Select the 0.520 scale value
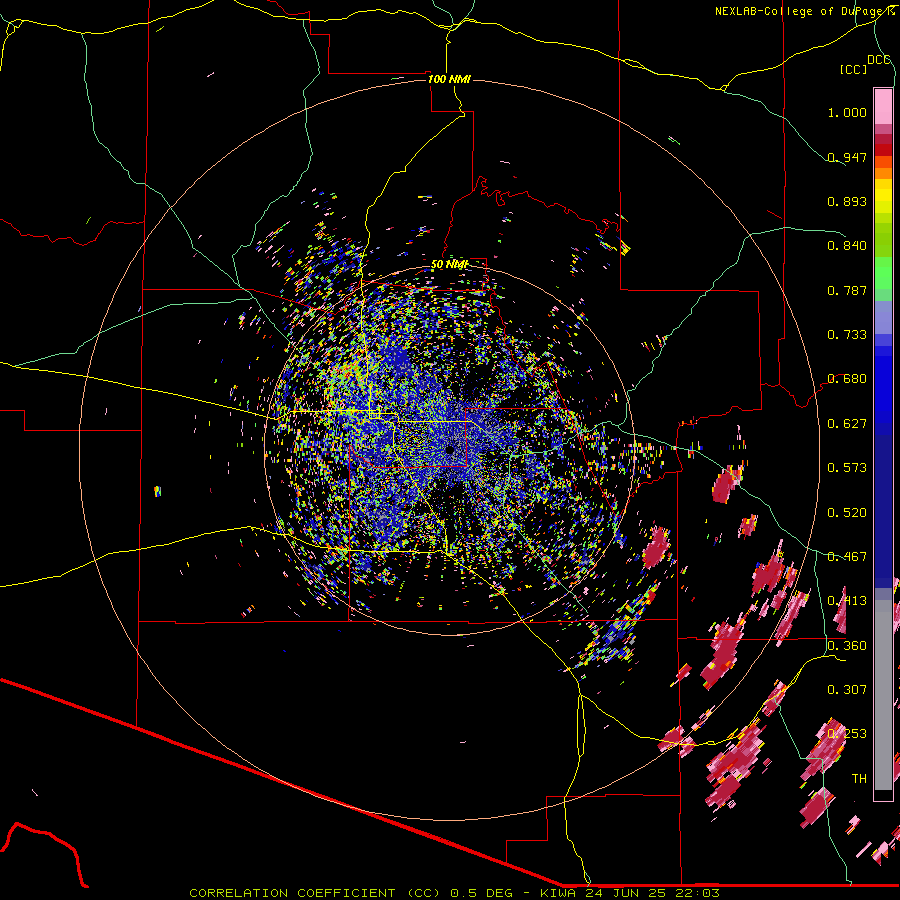Screen dimensions: 900x900 847,513
